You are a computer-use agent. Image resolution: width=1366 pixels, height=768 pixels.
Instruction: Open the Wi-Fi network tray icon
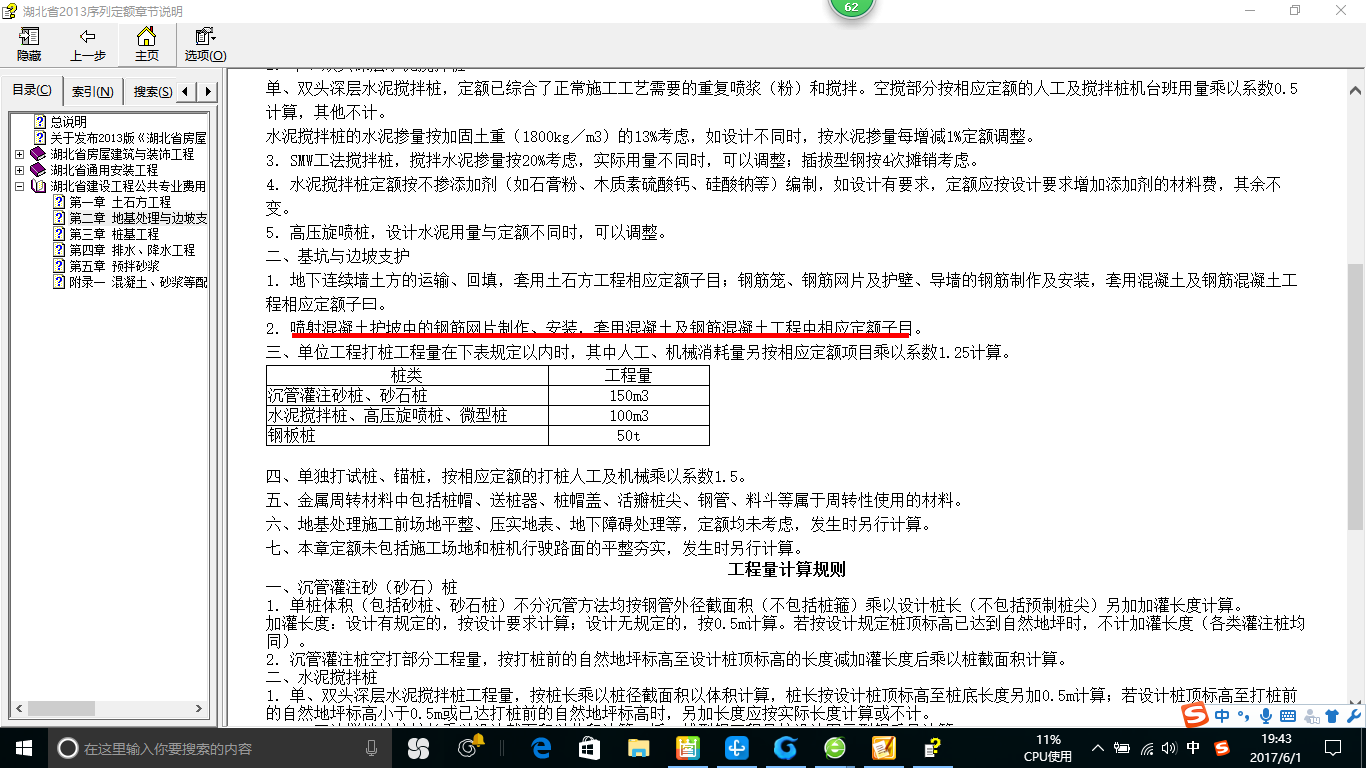click(x=1146, y=748)
